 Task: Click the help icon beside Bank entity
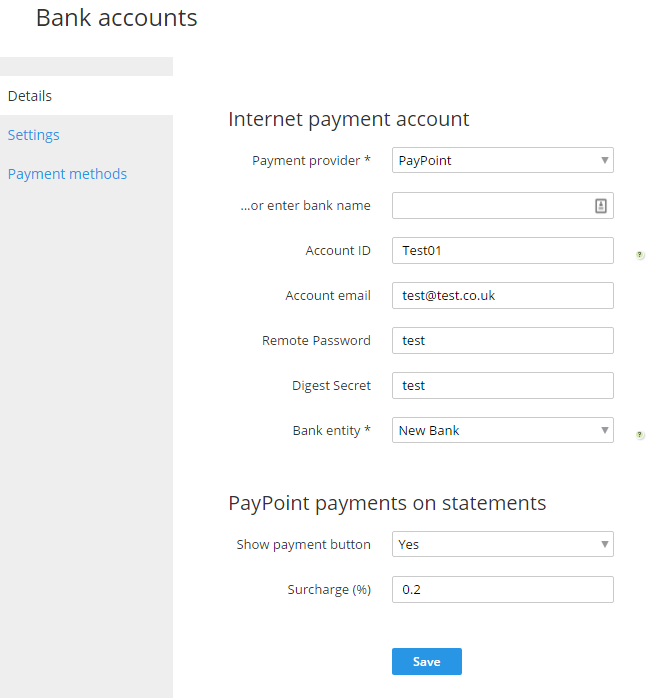640,435
